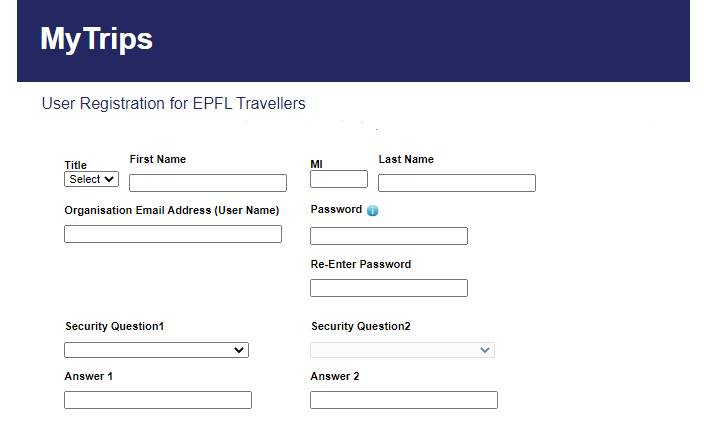Open the Security Question2 dropdown

402,350
